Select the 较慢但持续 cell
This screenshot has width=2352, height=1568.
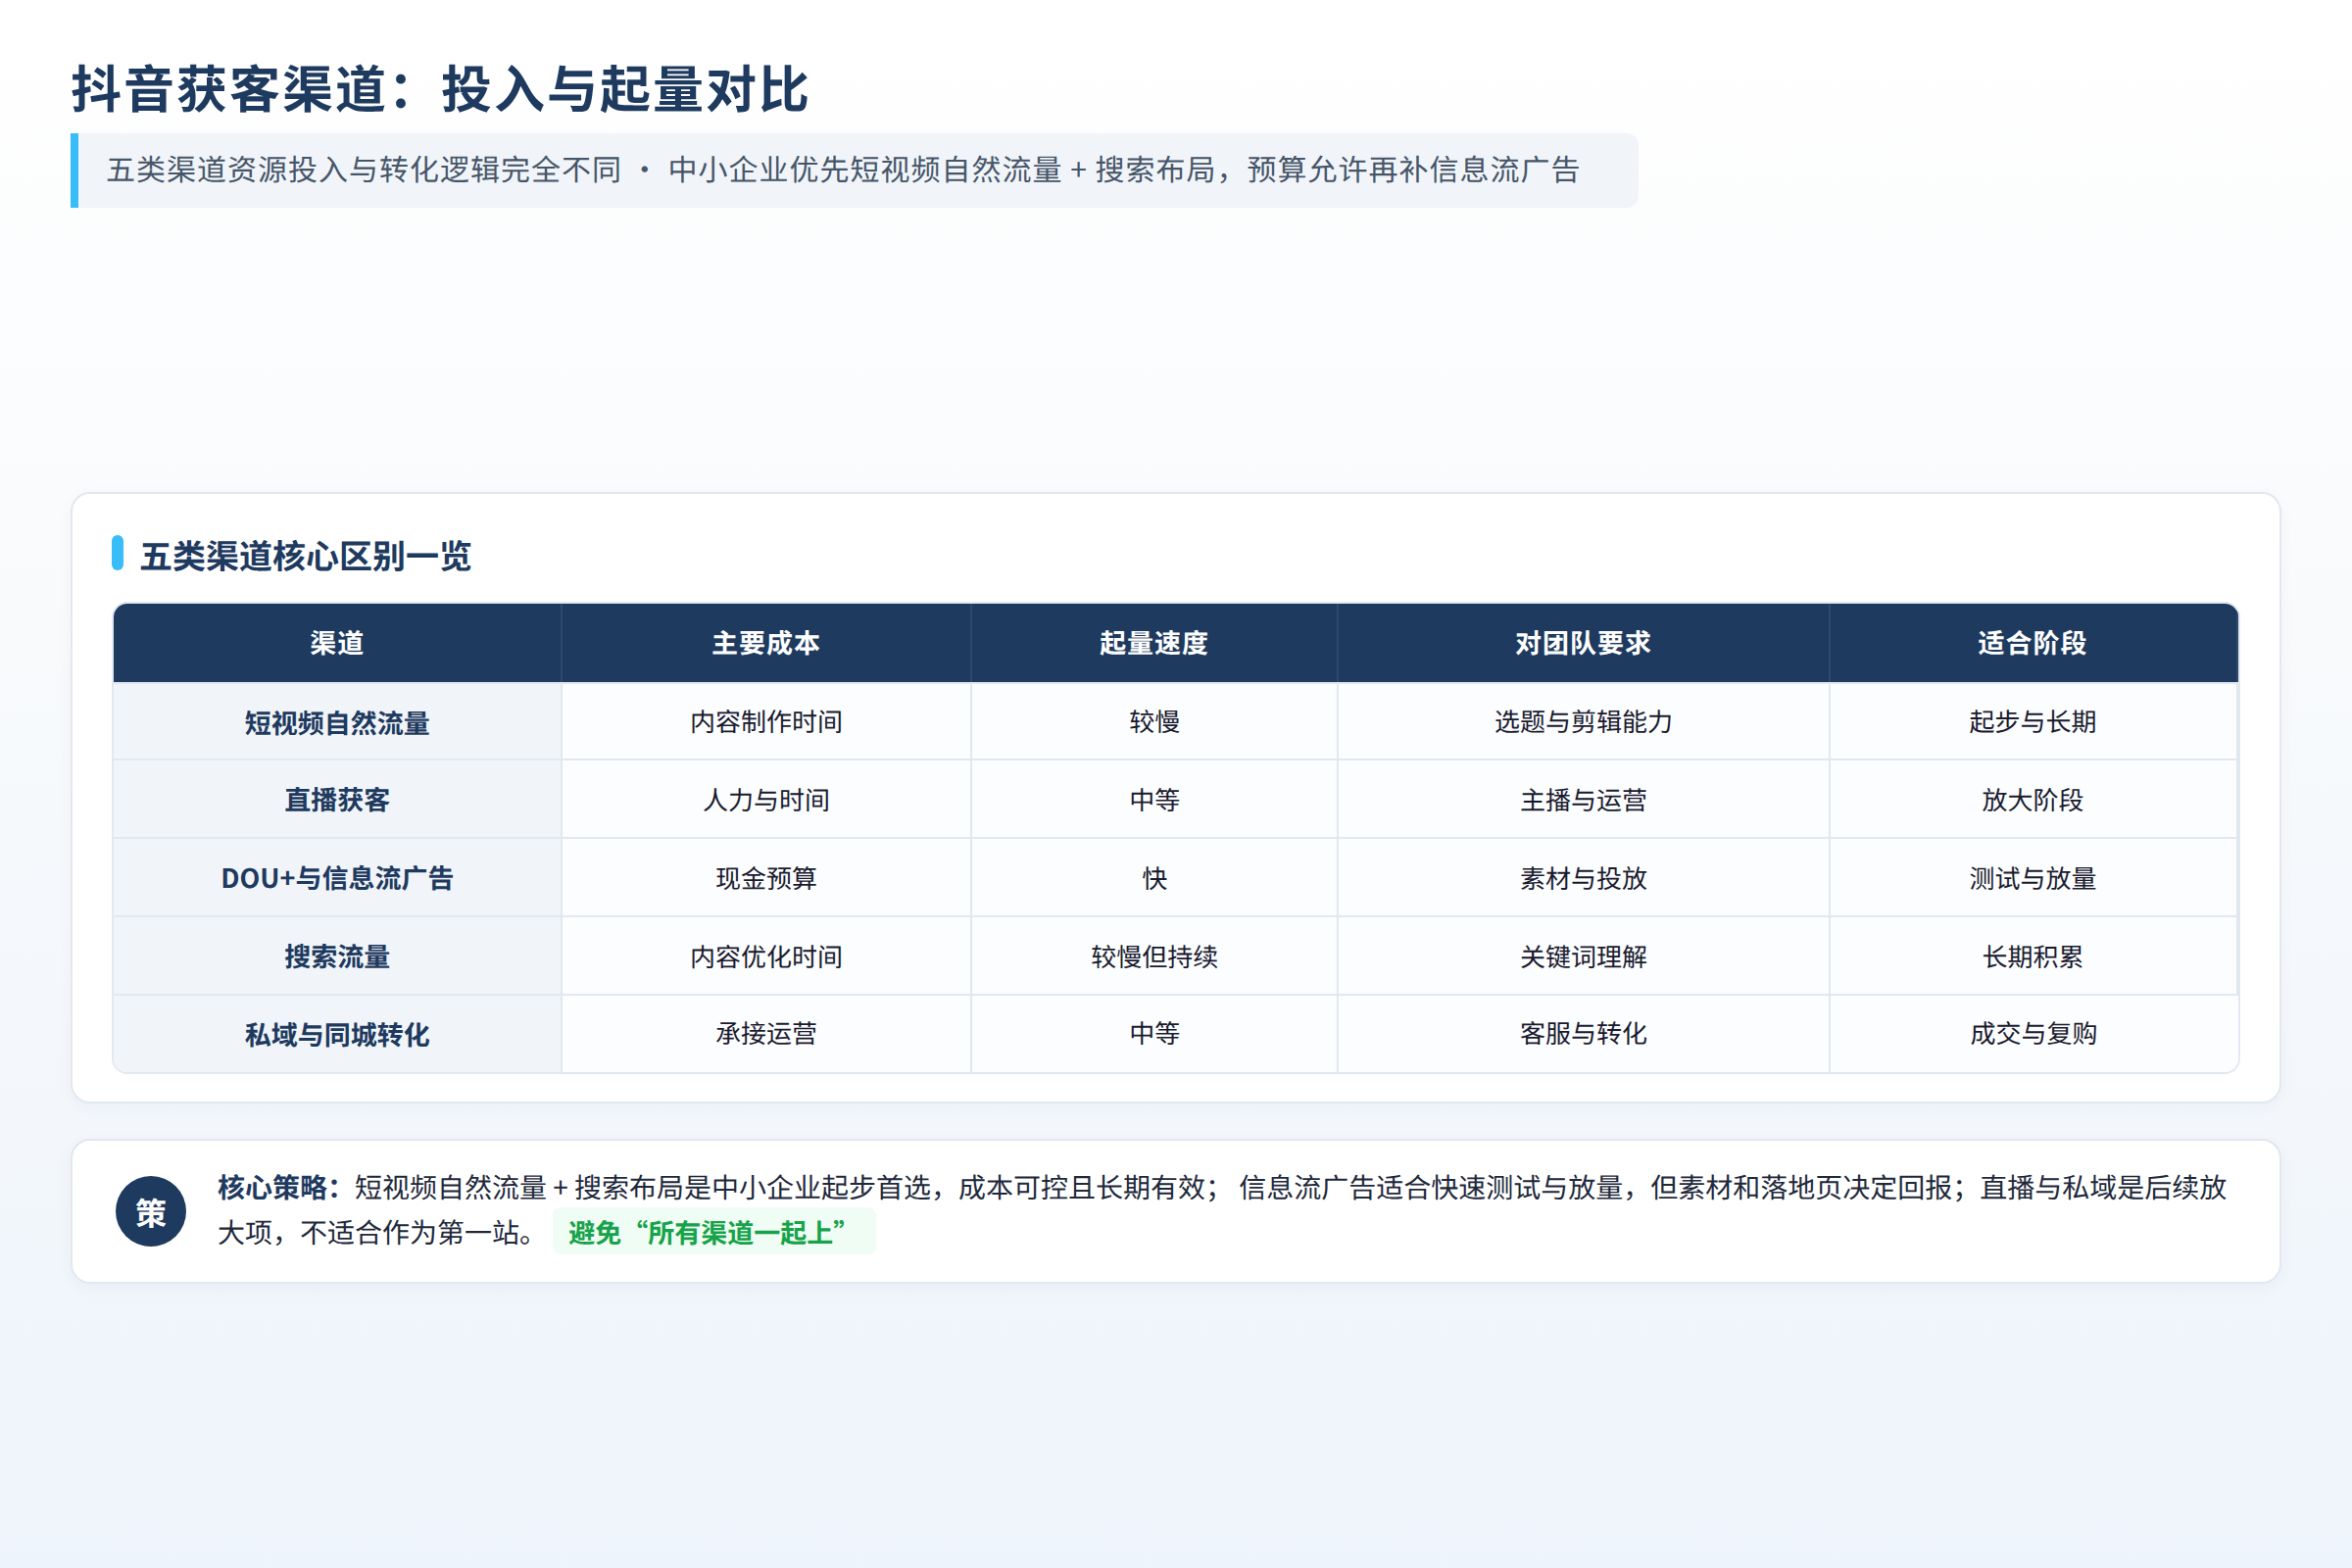pyautogui.click(x=1154, y=956)
